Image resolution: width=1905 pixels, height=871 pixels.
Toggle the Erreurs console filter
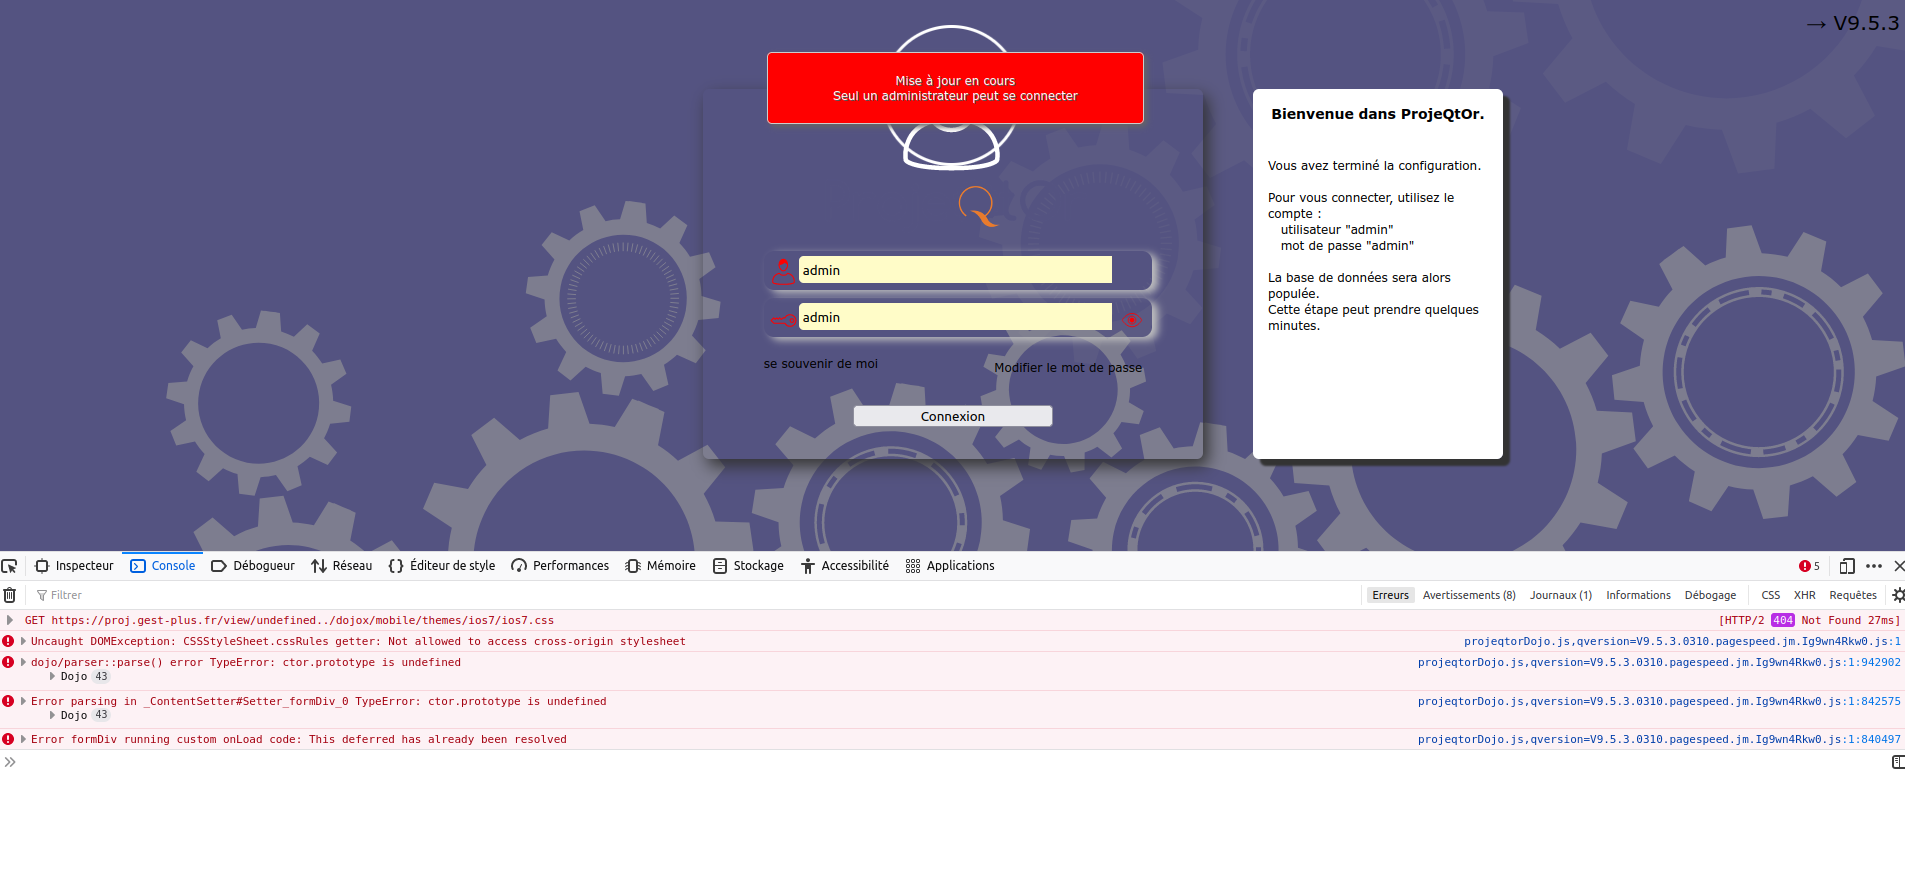[x=1390, y=595]
